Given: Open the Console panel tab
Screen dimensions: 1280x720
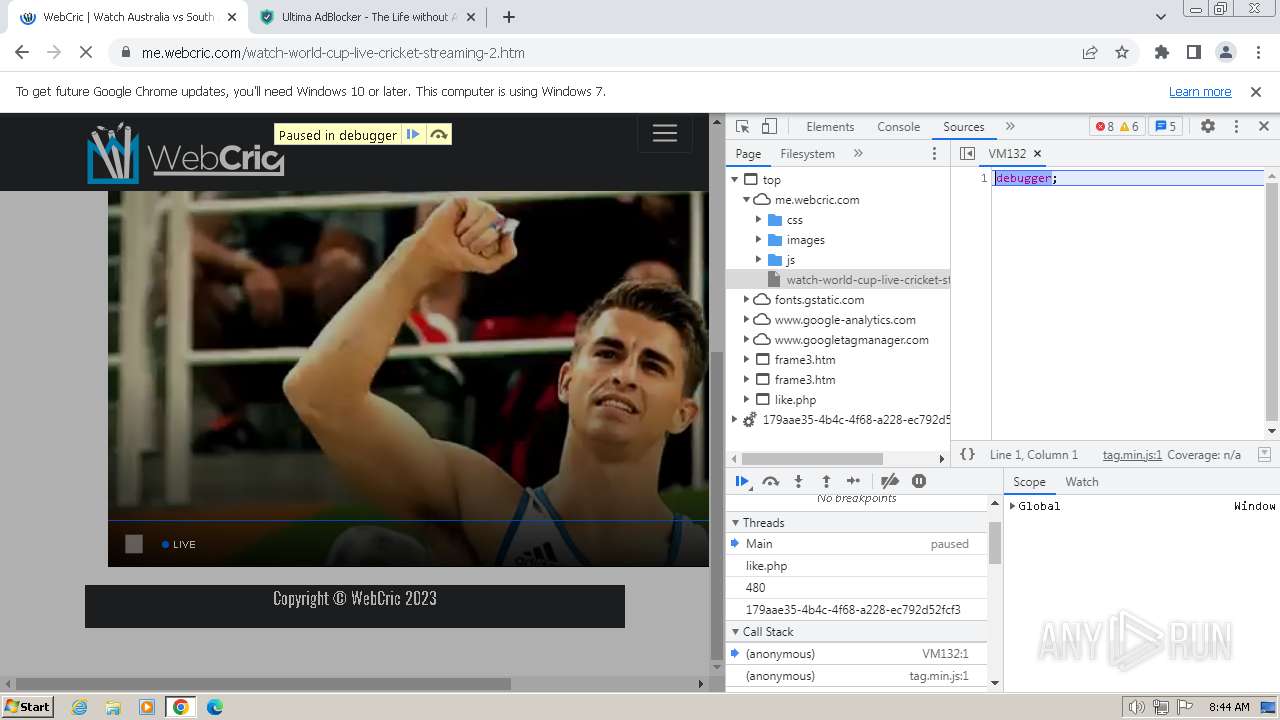Looking at the screenshot, I should (x=898, y=127).
